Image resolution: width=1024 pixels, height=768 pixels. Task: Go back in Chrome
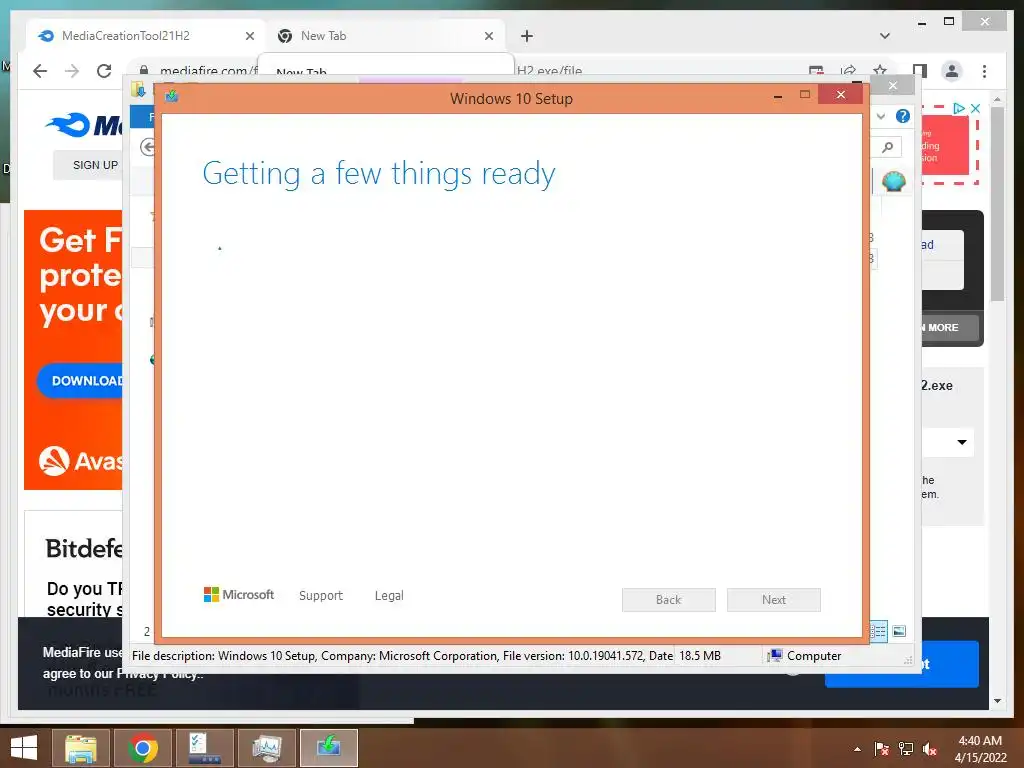(40, 71)
